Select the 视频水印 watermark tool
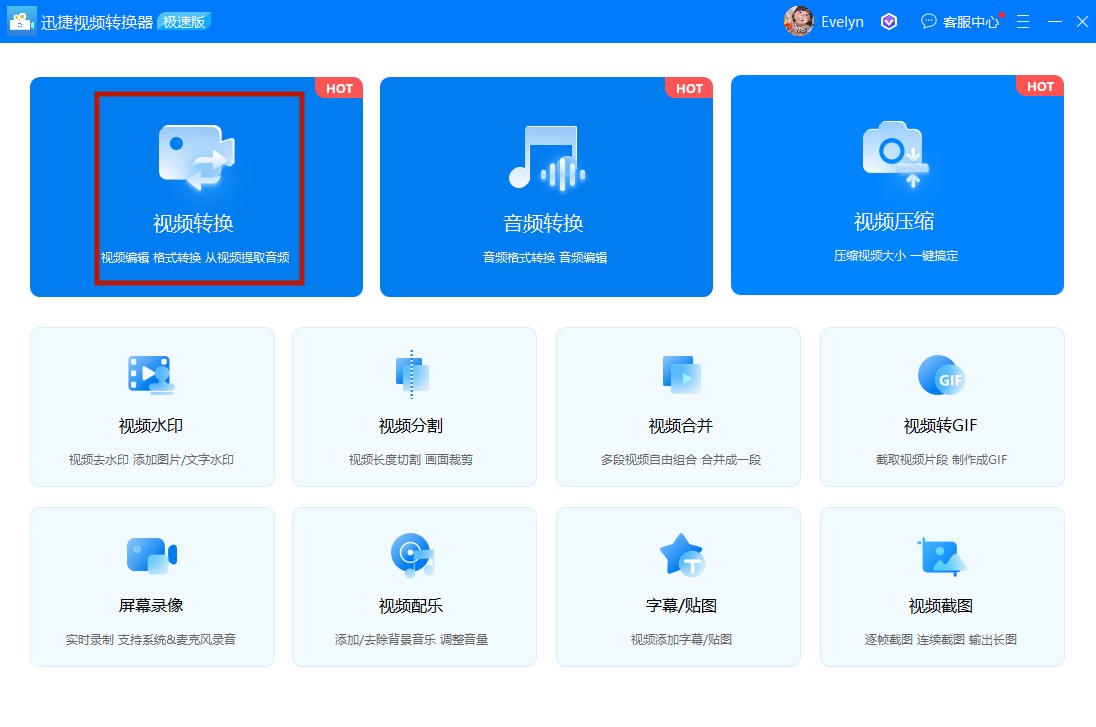Viewport: 1096px width, 727px height. point(152,405)
